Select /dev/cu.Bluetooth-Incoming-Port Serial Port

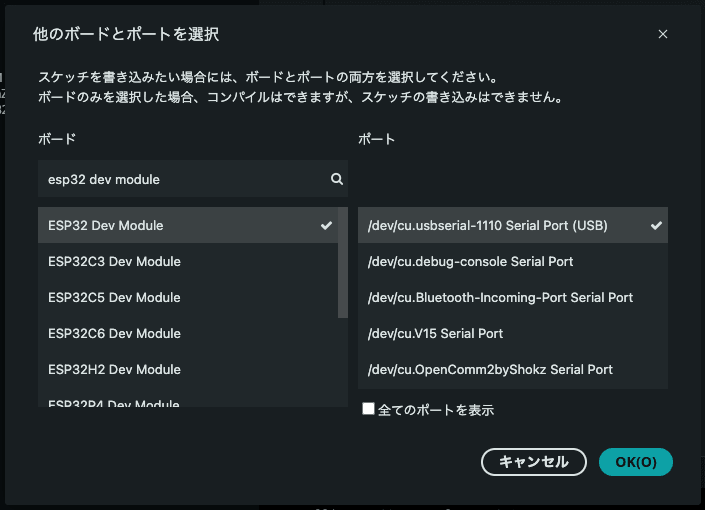tap(513, 297)
